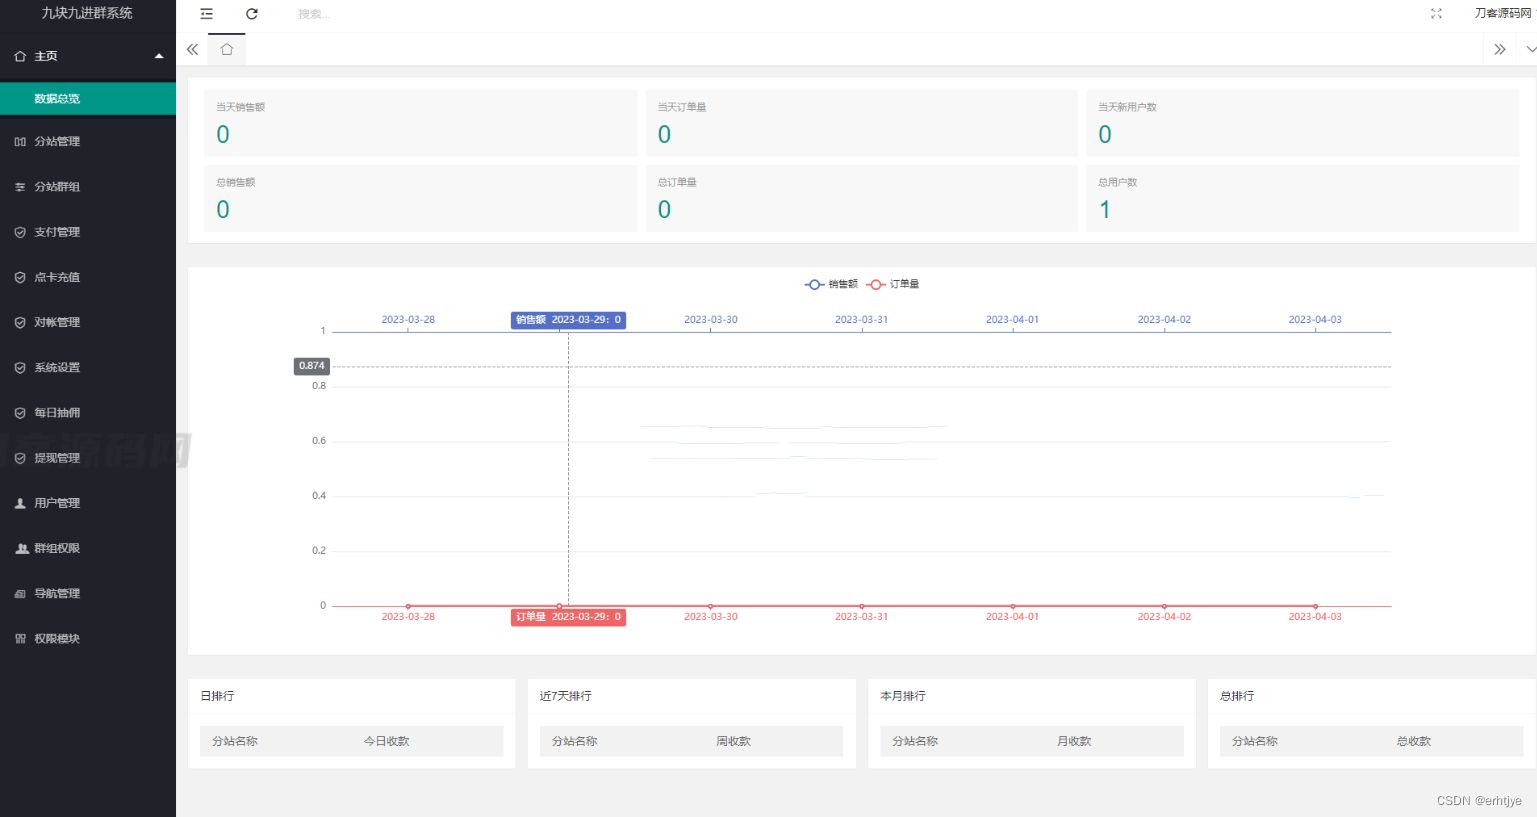1537x817 pixels.
Task: Click the 权限模块 permissions icon
Action: tap(19, 638)
